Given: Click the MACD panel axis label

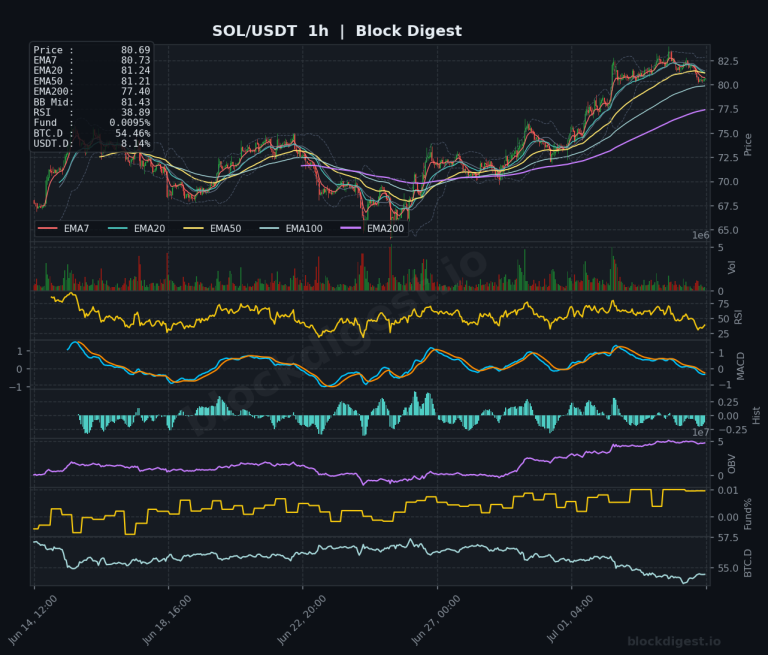Looking at the screenshot, I should [x=740, y=366].
